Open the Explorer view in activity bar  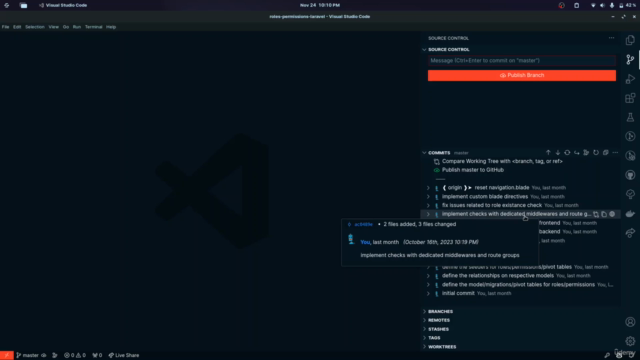pos(630,40)
